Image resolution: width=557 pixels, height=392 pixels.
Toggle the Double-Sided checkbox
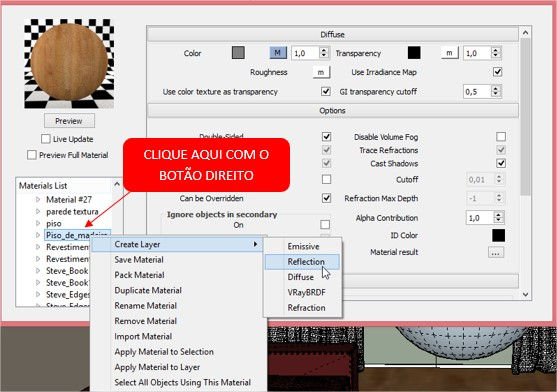click(x=326, y=136)
